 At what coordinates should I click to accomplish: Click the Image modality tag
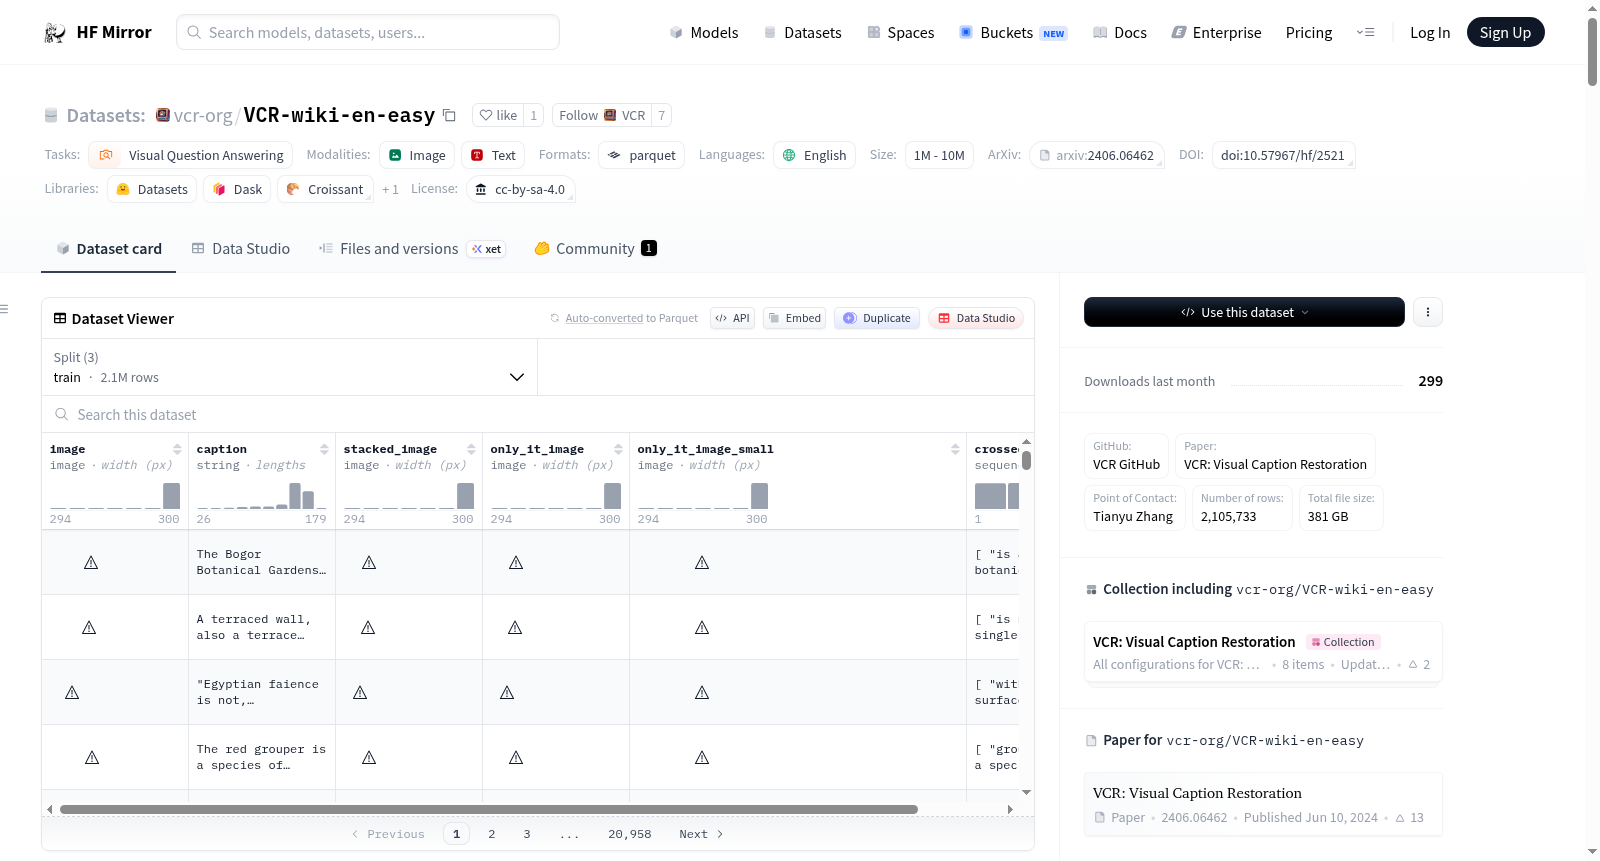tap(417, 155)
